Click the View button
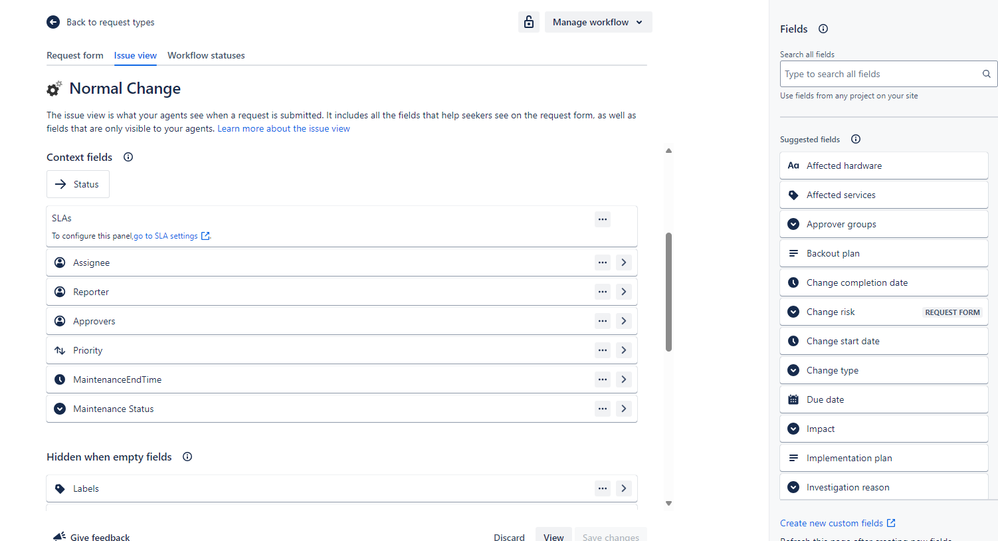This screenshot has width=998, height=541. (553, 537)
